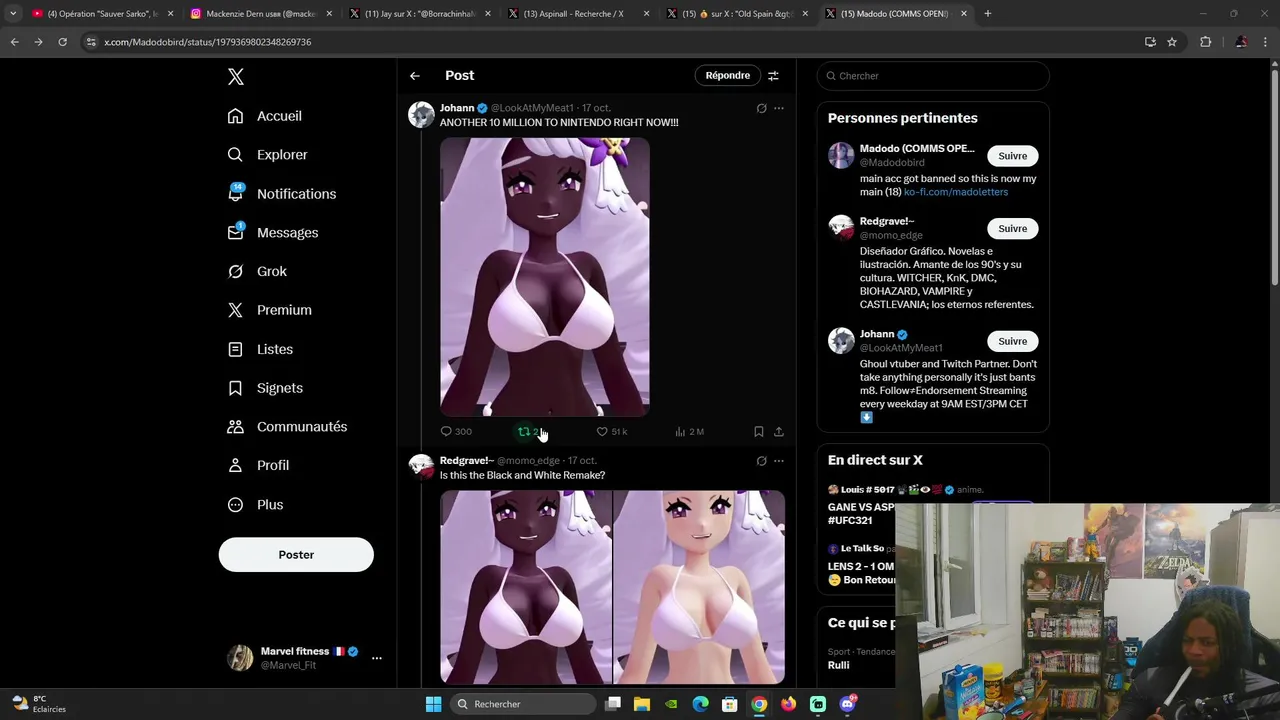Open more options on Redgrave's reply
This screenshot has height=720, width=1280.
click(779, 461)
